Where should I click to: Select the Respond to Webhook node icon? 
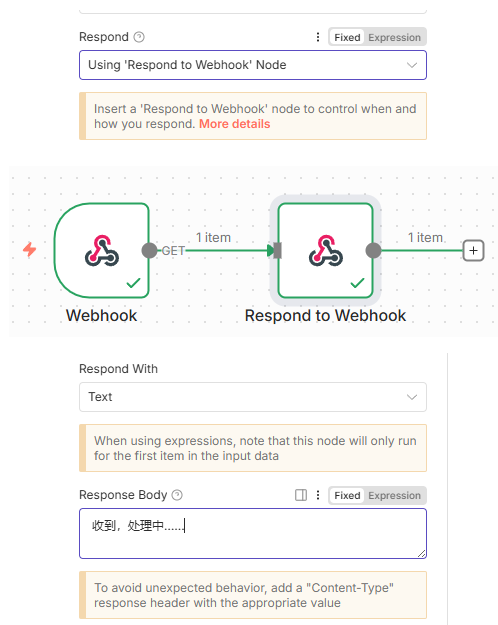(325, 251)
